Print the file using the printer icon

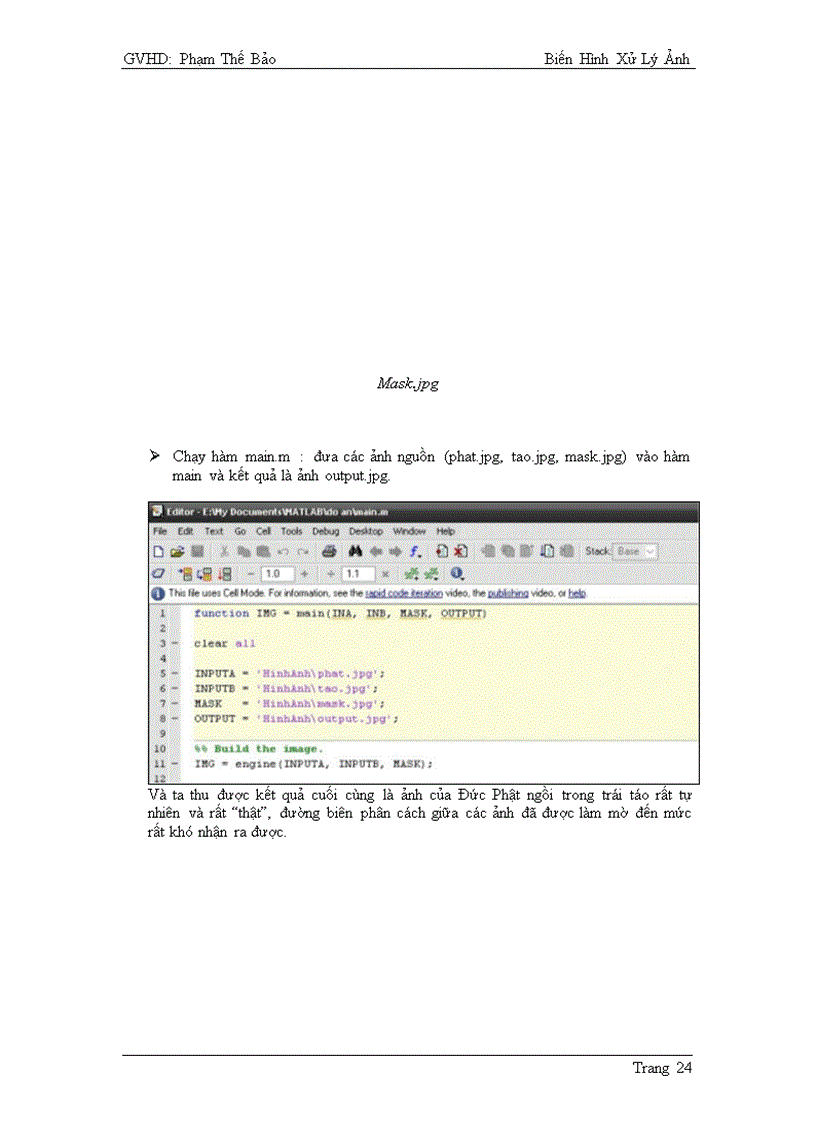(x=329, y=551)
